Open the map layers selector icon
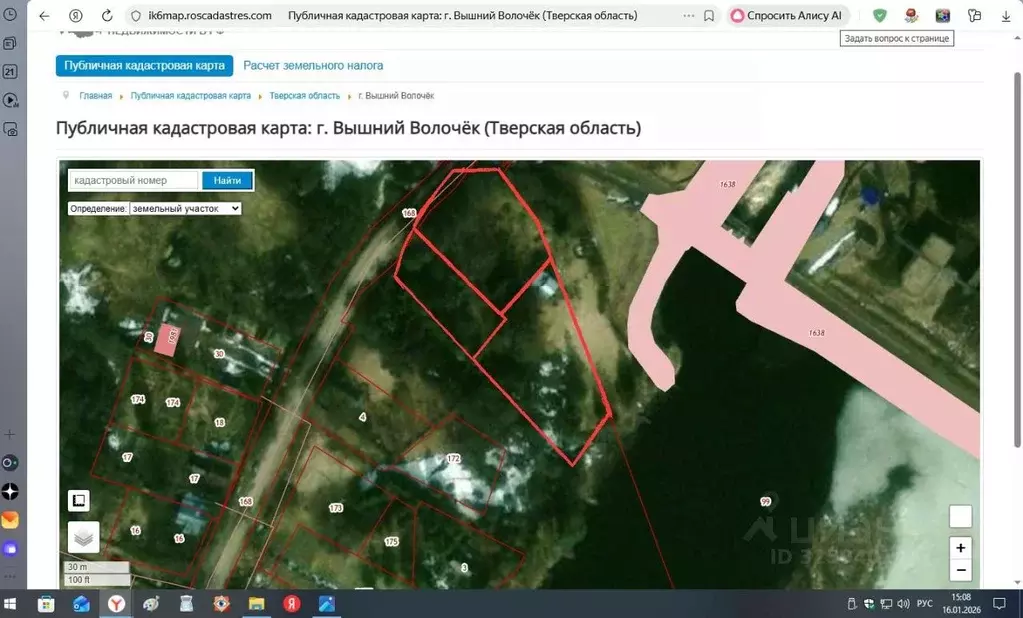Viewport: 1023px width, 618px height. 84,536
